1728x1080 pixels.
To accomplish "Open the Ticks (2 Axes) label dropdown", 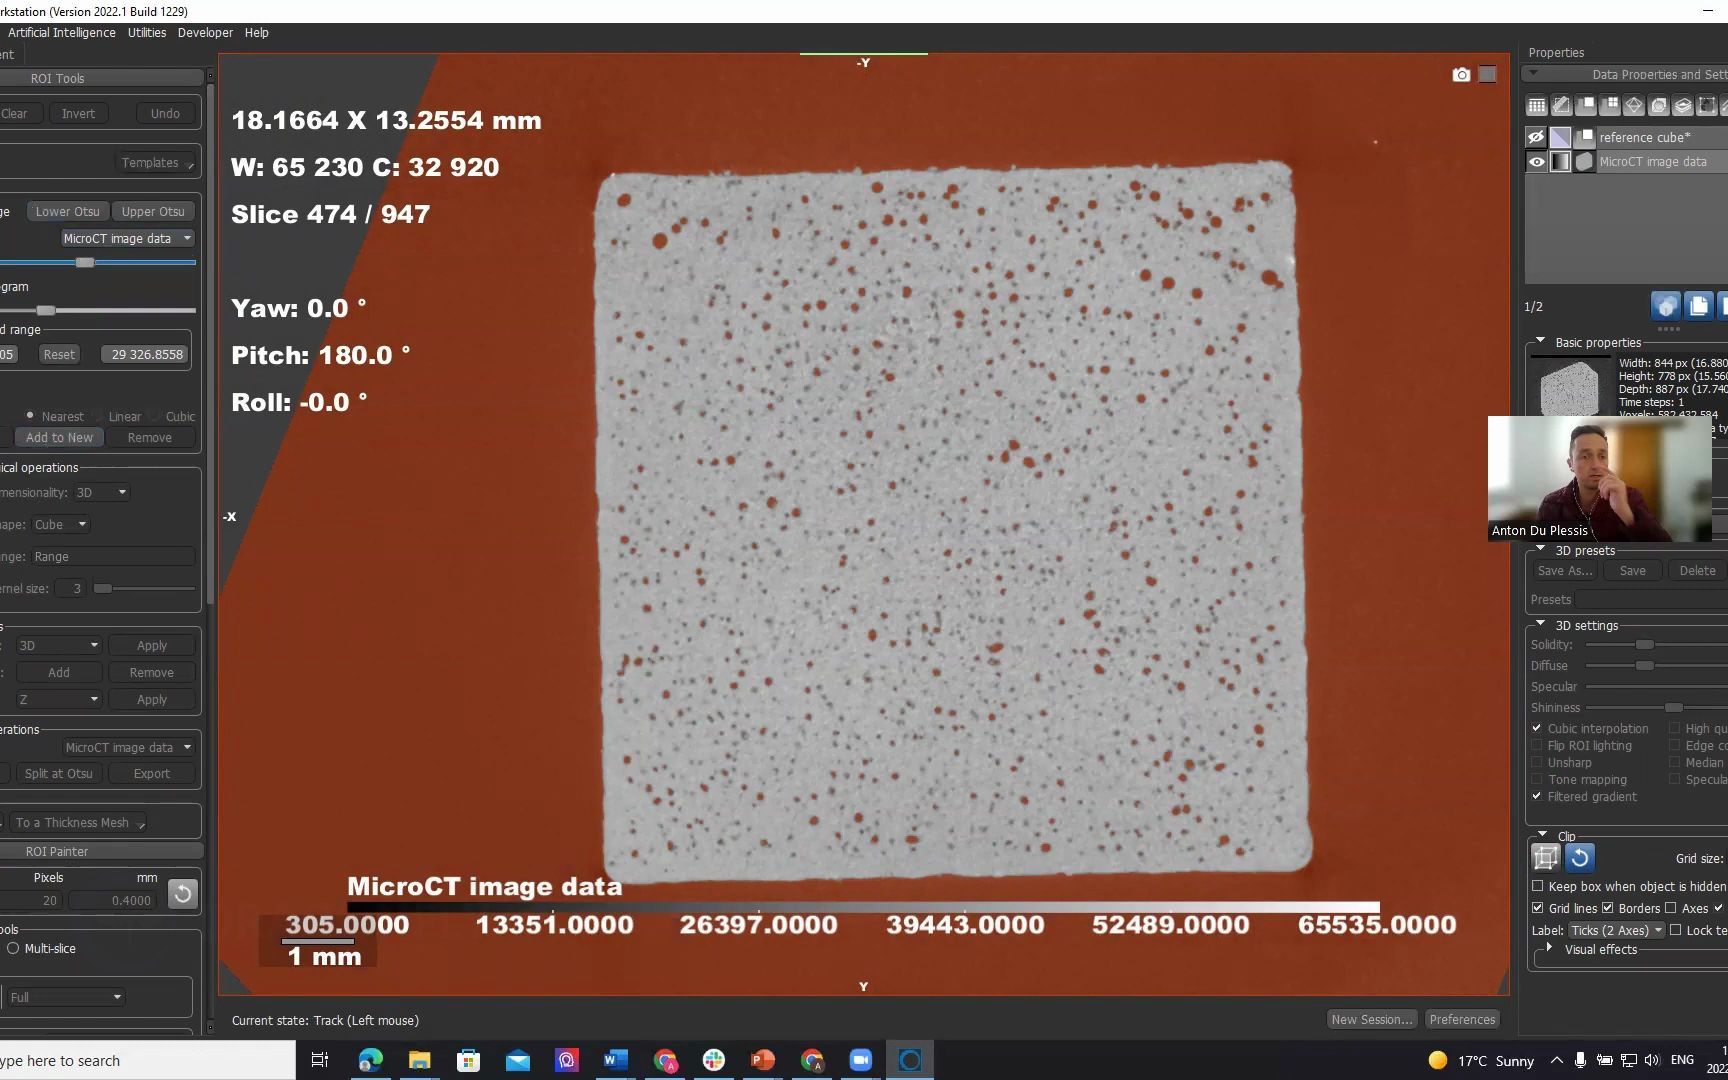I will click(x=1617, y=930).
